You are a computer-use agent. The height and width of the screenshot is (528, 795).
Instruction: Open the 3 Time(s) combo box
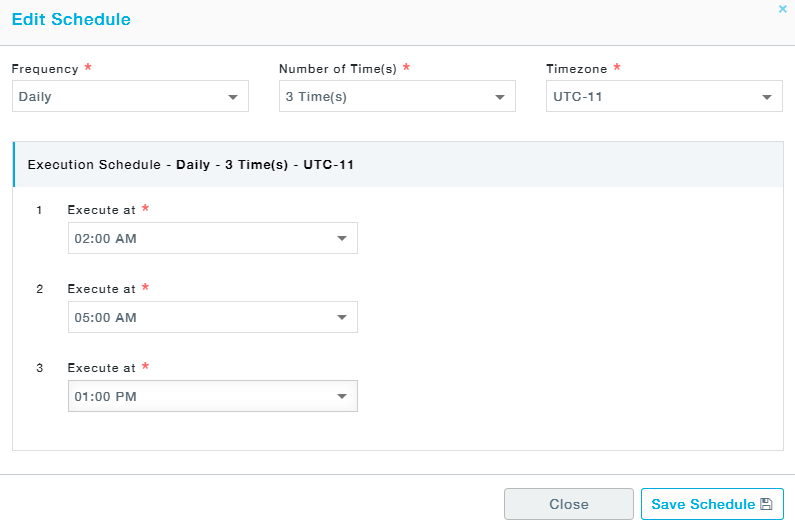pyautogui.click(x=397, y=96)
